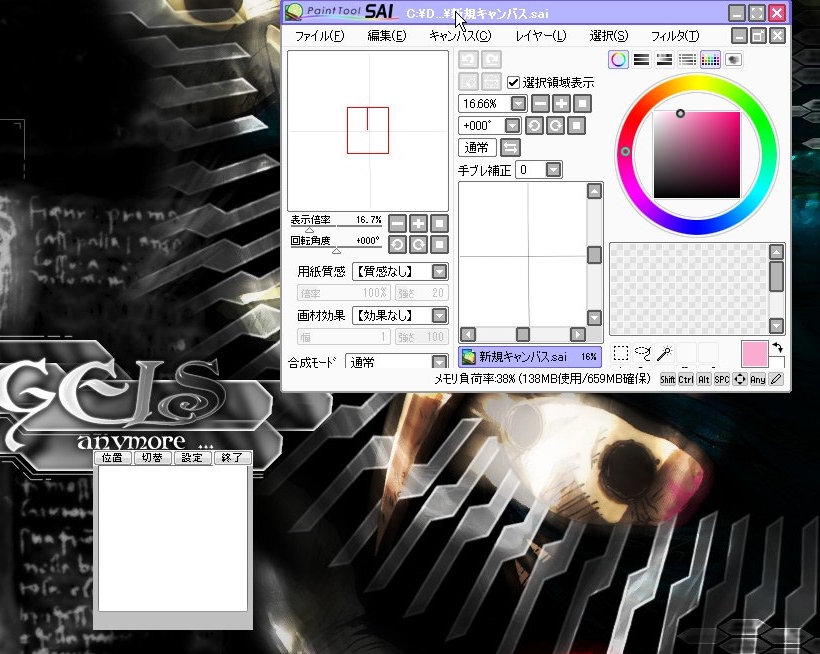Toggle the HSV sliders panel

(664, 60)
